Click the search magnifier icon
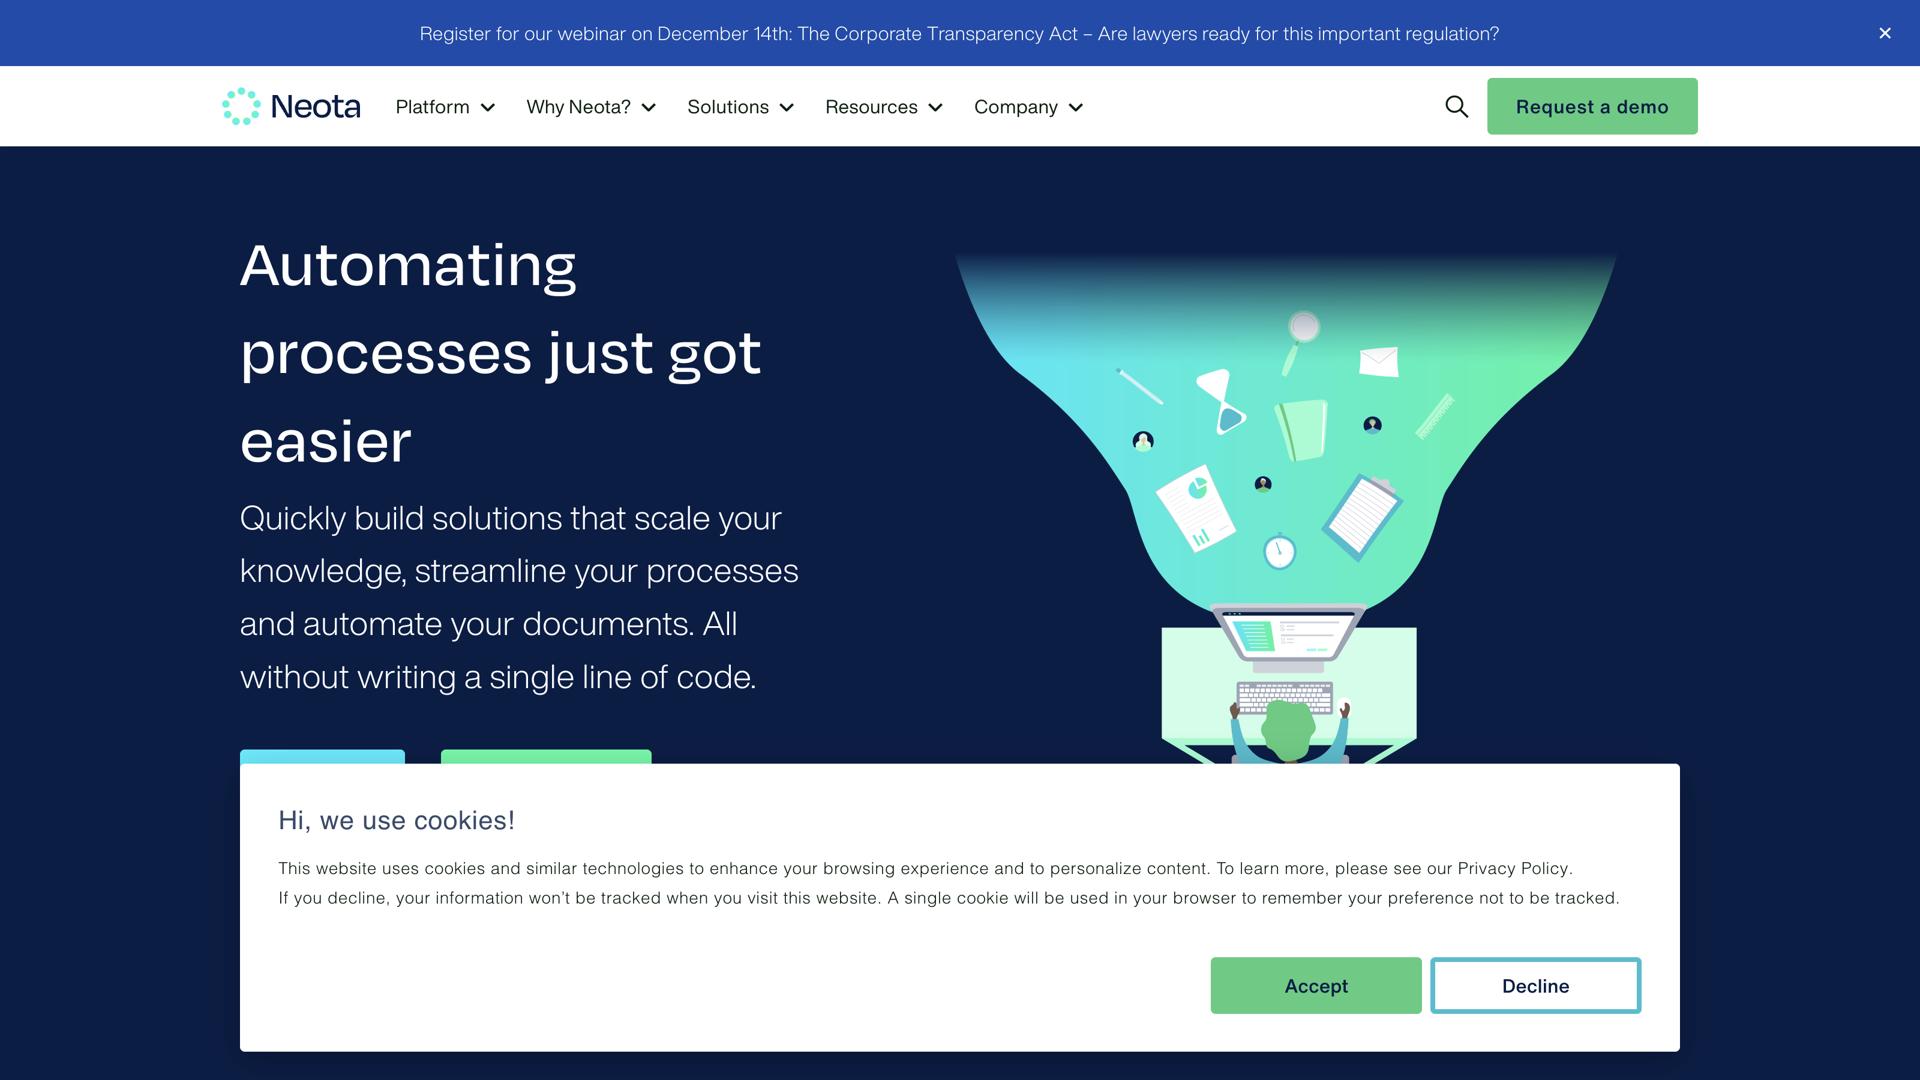1920x1080 pixels. click(x=1456, y=107)
